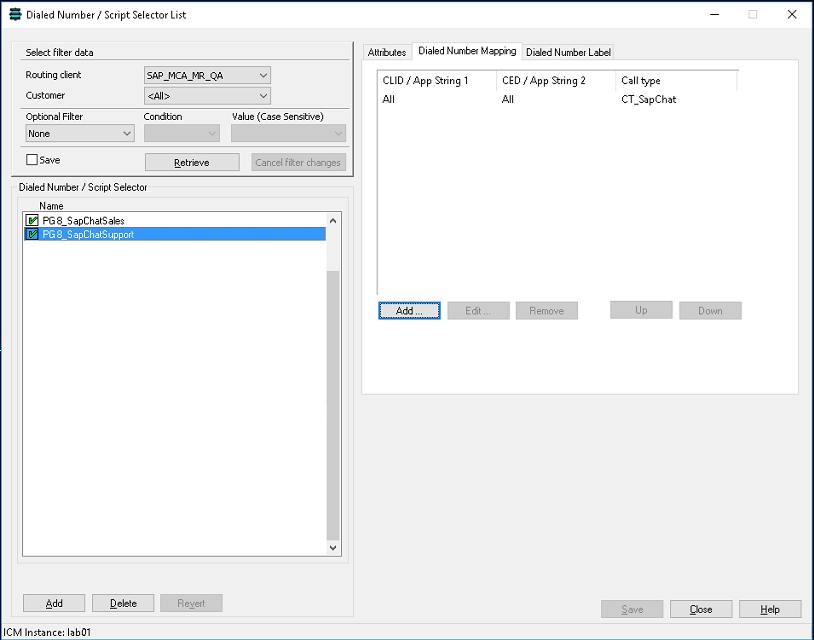The image size is (814, 640).
Task: Click the Revert button
Action: point(192,603)
